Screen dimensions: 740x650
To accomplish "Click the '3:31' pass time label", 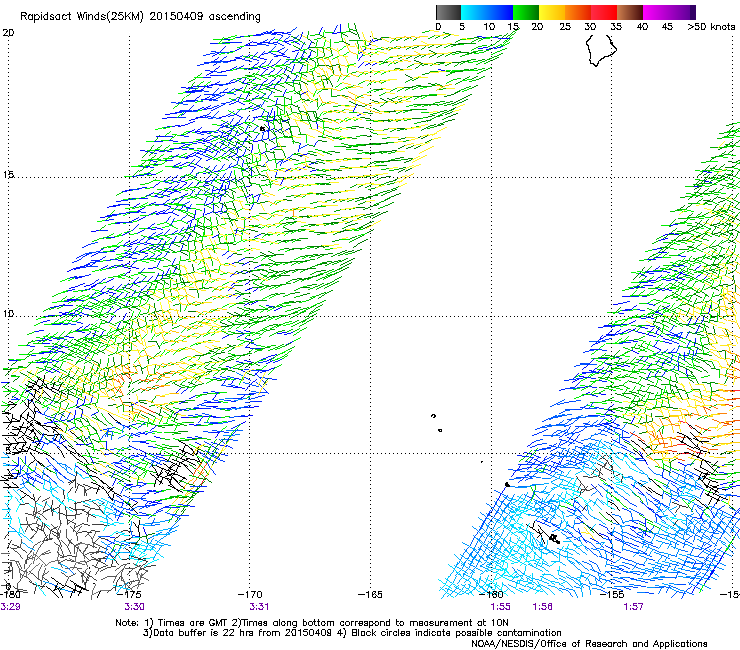I will point(259,607).
